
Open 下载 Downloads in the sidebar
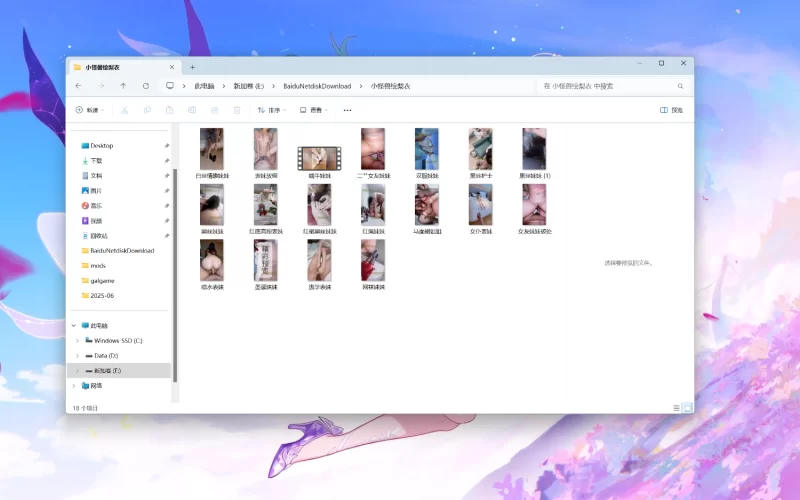point(96,161)
